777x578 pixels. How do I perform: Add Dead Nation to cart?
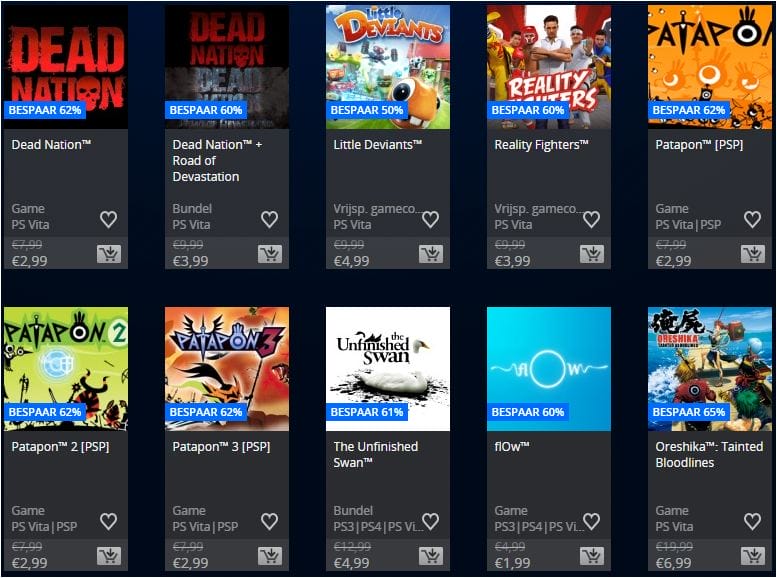click(109, 254)
